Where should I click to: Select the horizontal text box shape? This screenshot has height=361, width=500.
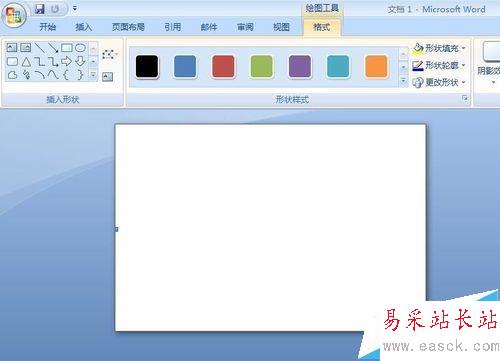click(12, 48)
